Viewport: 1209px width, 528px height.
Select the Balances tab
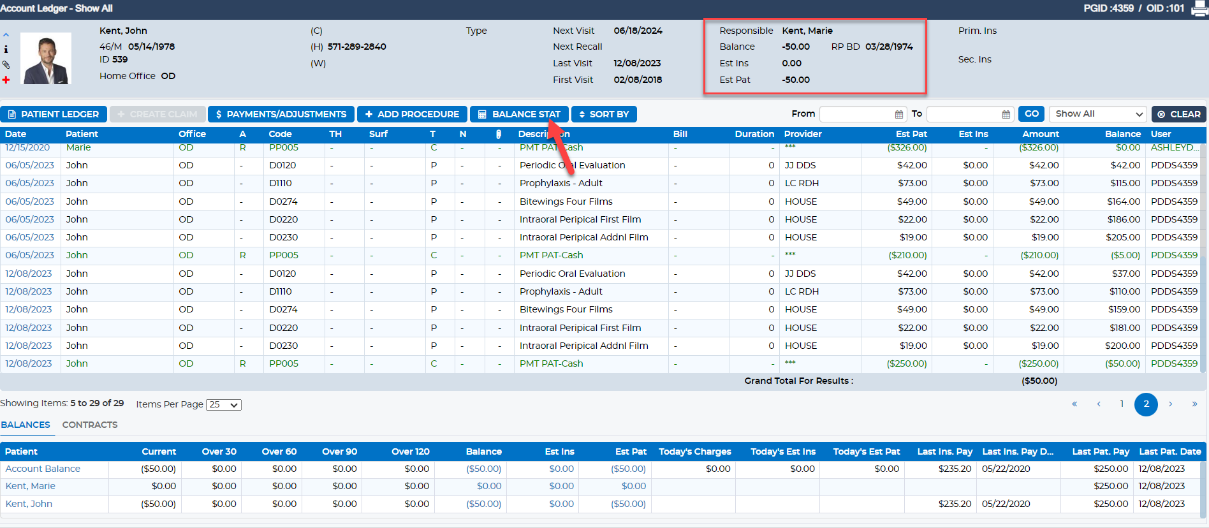pyautogui.click(x=25, y=425)
